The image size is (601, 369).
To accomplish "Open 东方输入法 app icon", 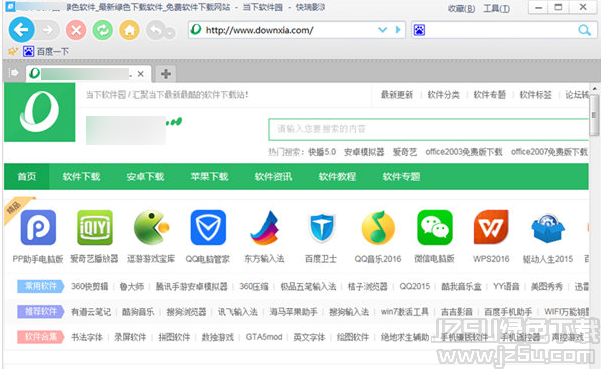I will (265, 228).
